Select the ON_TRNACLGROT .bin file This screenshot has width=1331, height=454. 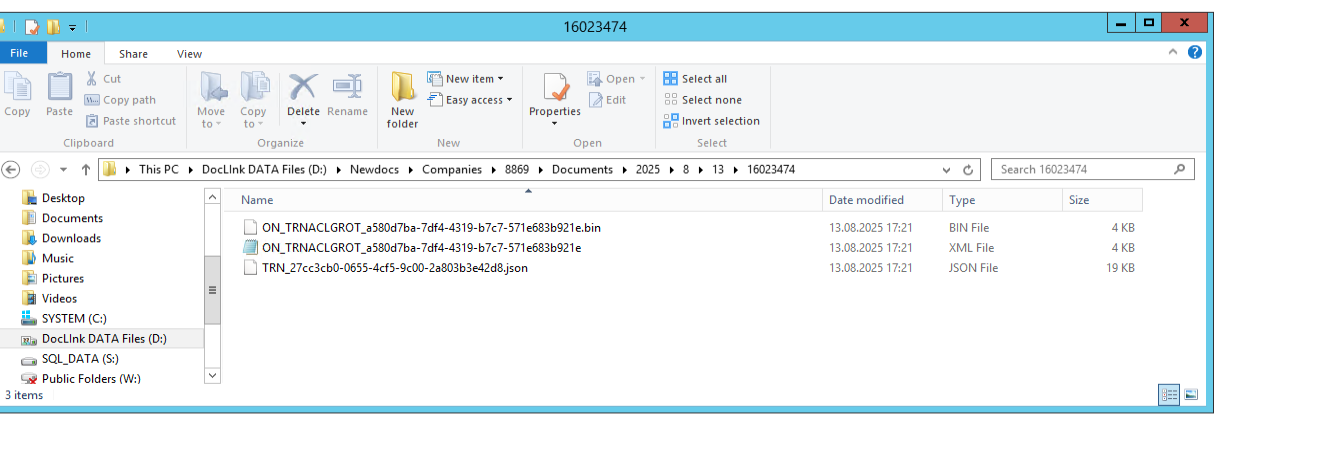tap(431, 227)
